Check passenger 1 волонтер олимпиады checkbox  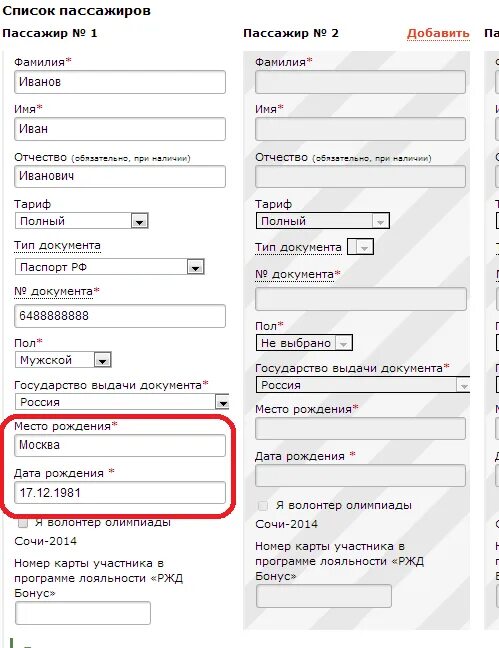click(23, 523)
